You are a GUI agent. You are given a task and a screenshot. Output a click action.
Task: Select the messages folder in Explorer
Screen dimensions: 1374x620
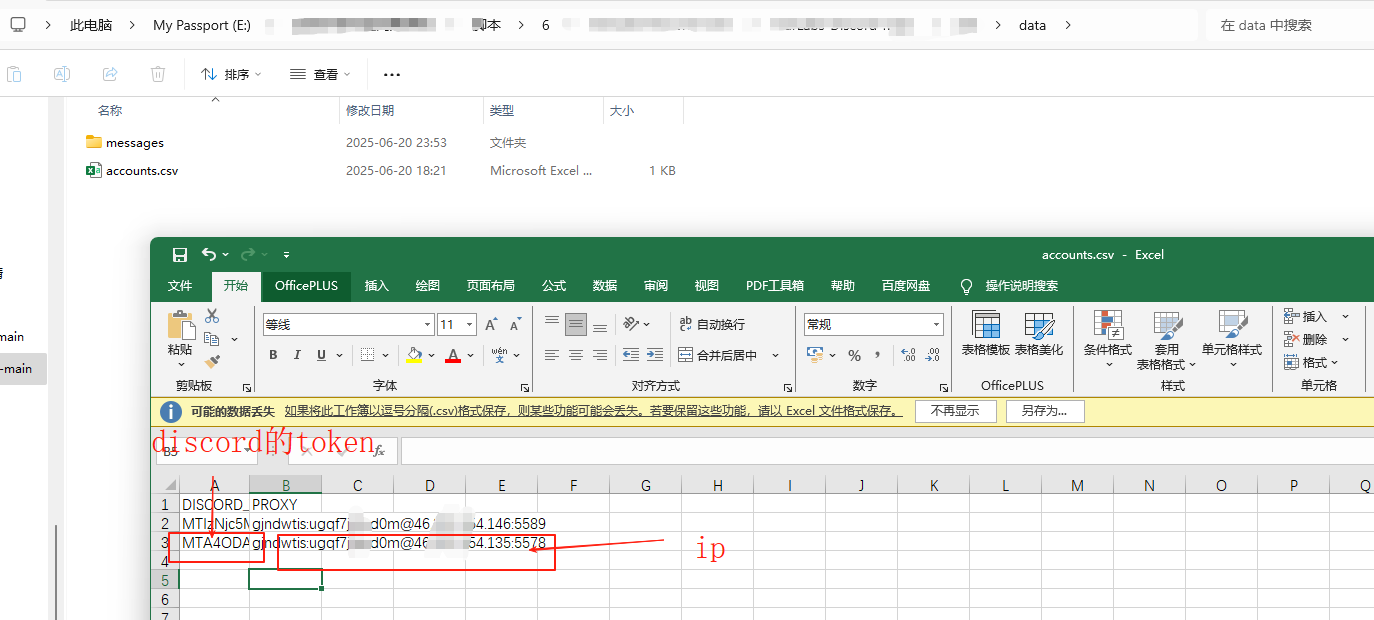[125, 143]
